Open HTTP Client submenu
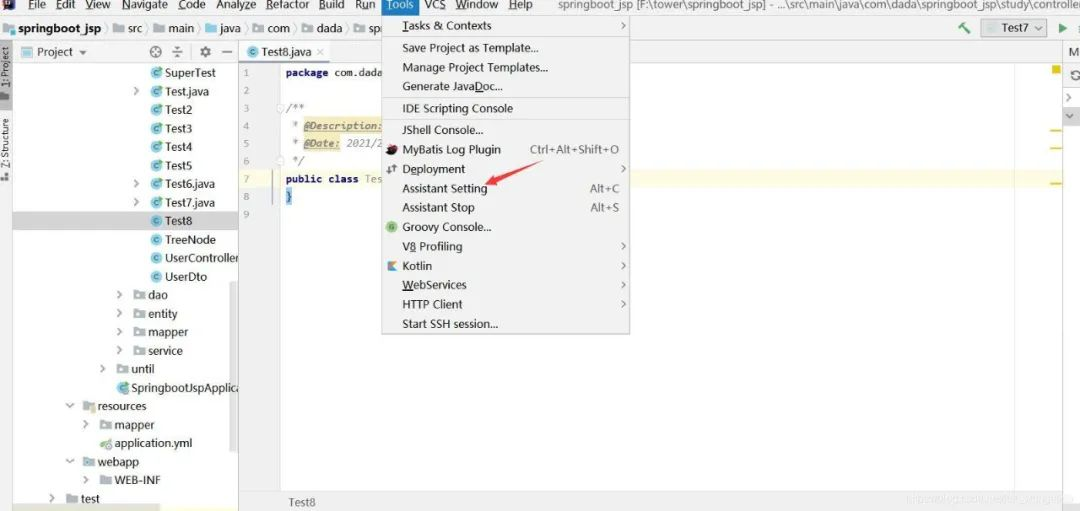This screenshot has width=1080, height=511. click(x=506, y=304)
